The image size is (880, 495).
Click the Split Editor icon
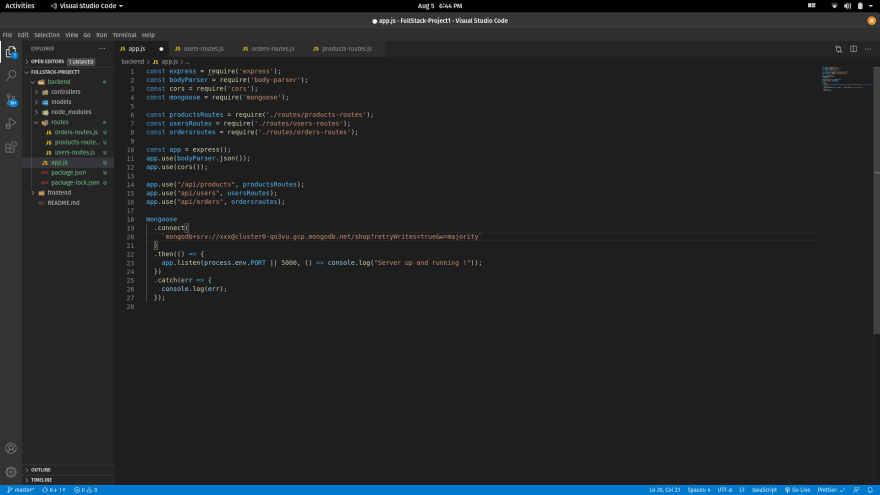[853, 49]
